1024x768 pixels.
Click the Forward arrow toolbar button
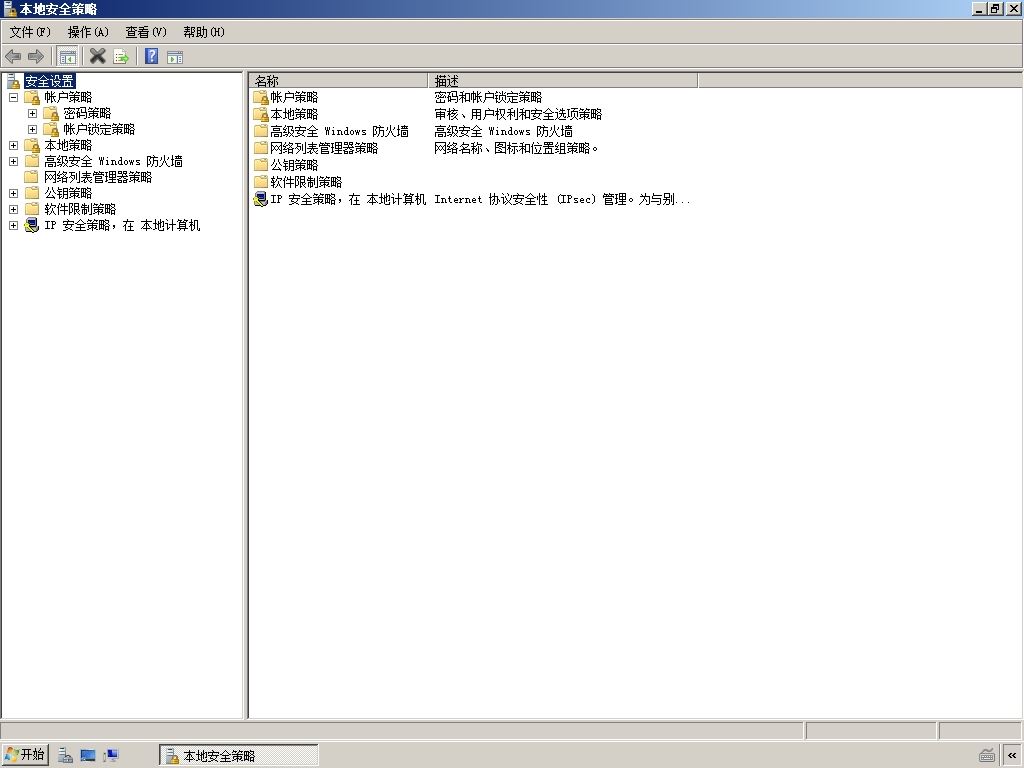click(36, 57)
